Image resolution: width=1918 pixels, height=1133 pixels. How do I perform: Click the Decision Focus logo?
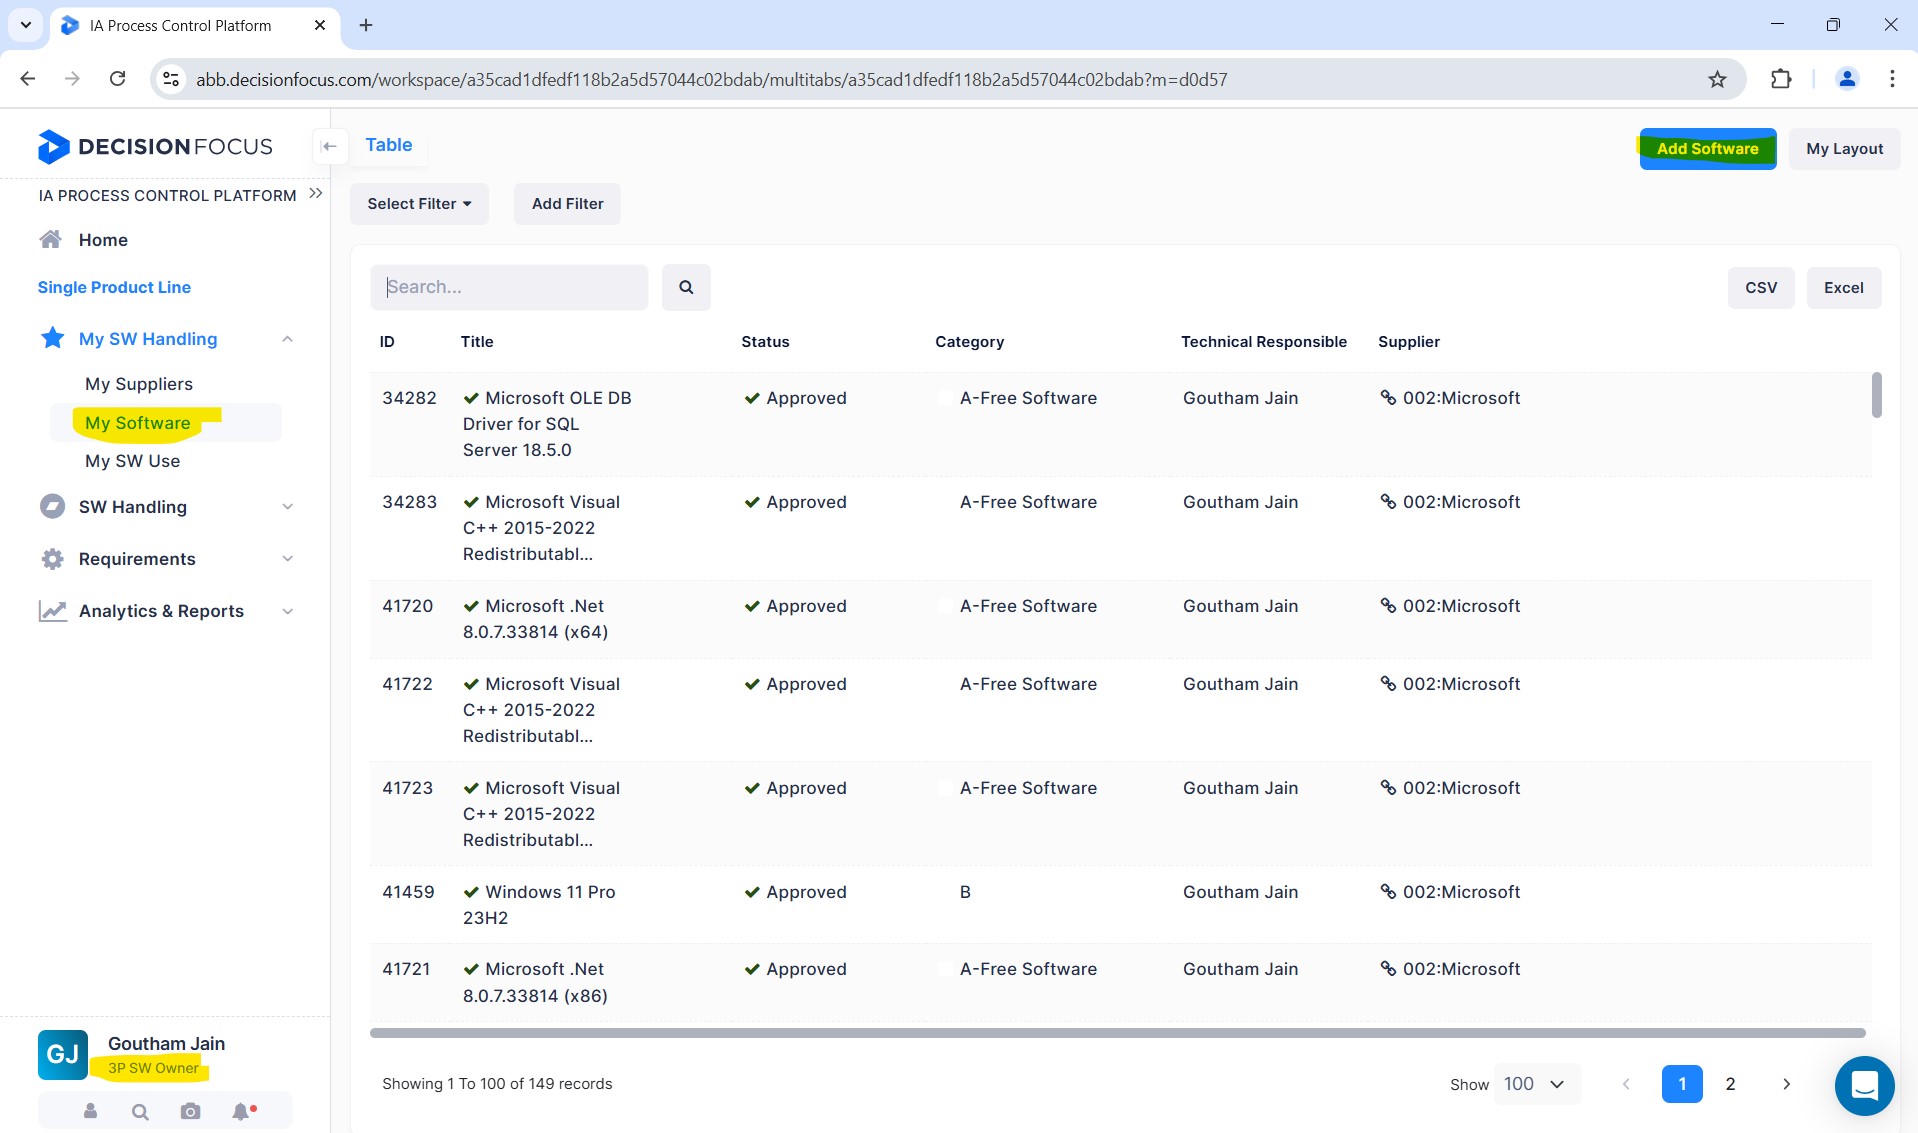pyautogui.click(x=154, y=147)
